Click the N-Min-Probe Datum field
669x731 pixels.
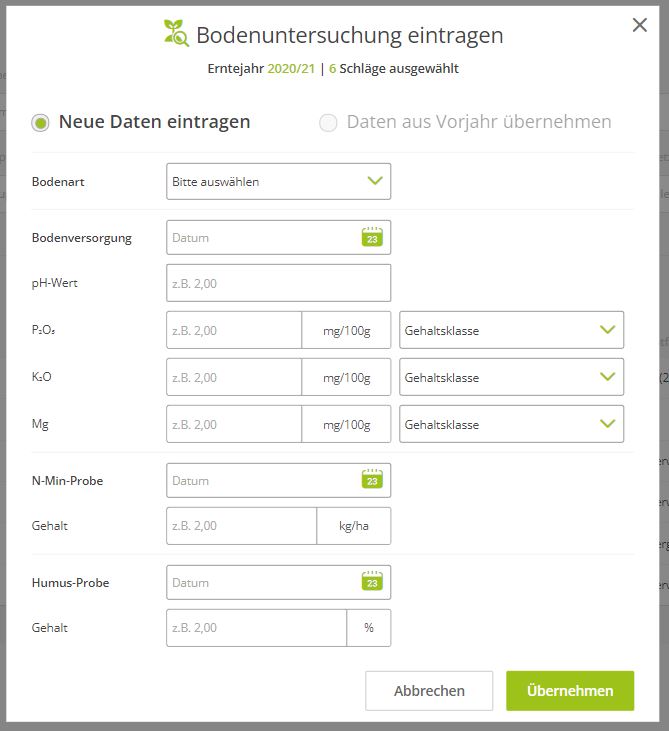[x=278, y=480]
